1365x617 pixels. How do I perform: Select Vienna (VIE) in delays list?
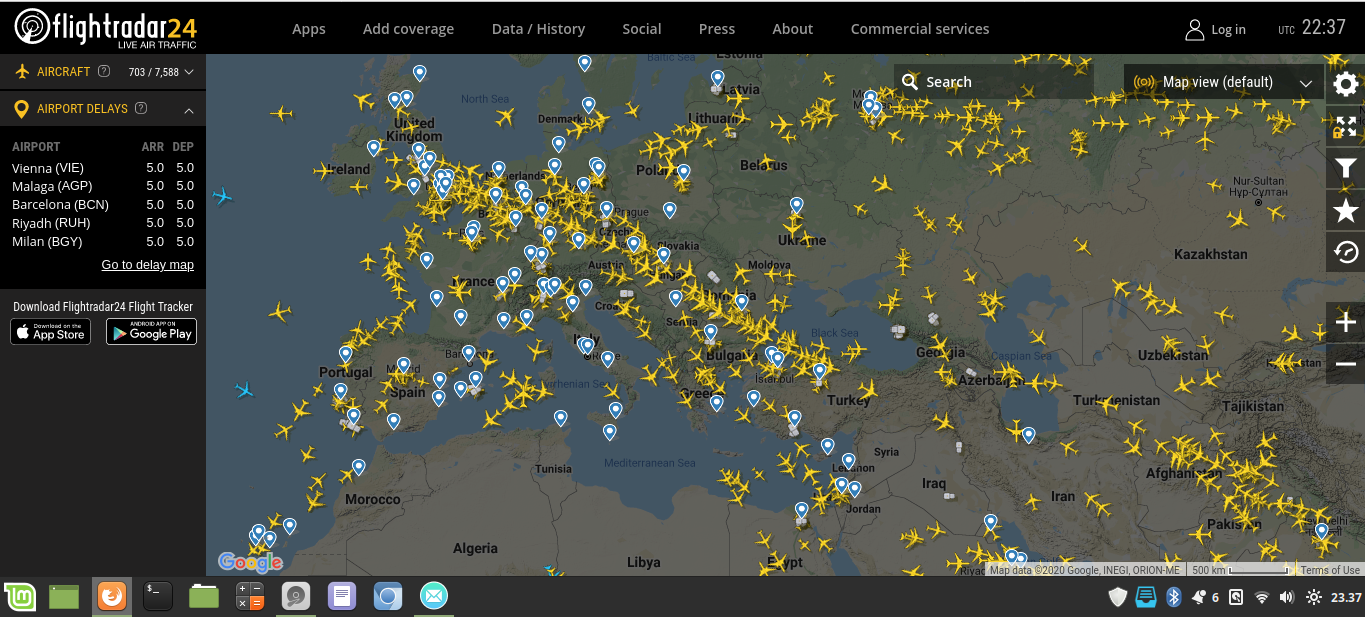[103, 168]
